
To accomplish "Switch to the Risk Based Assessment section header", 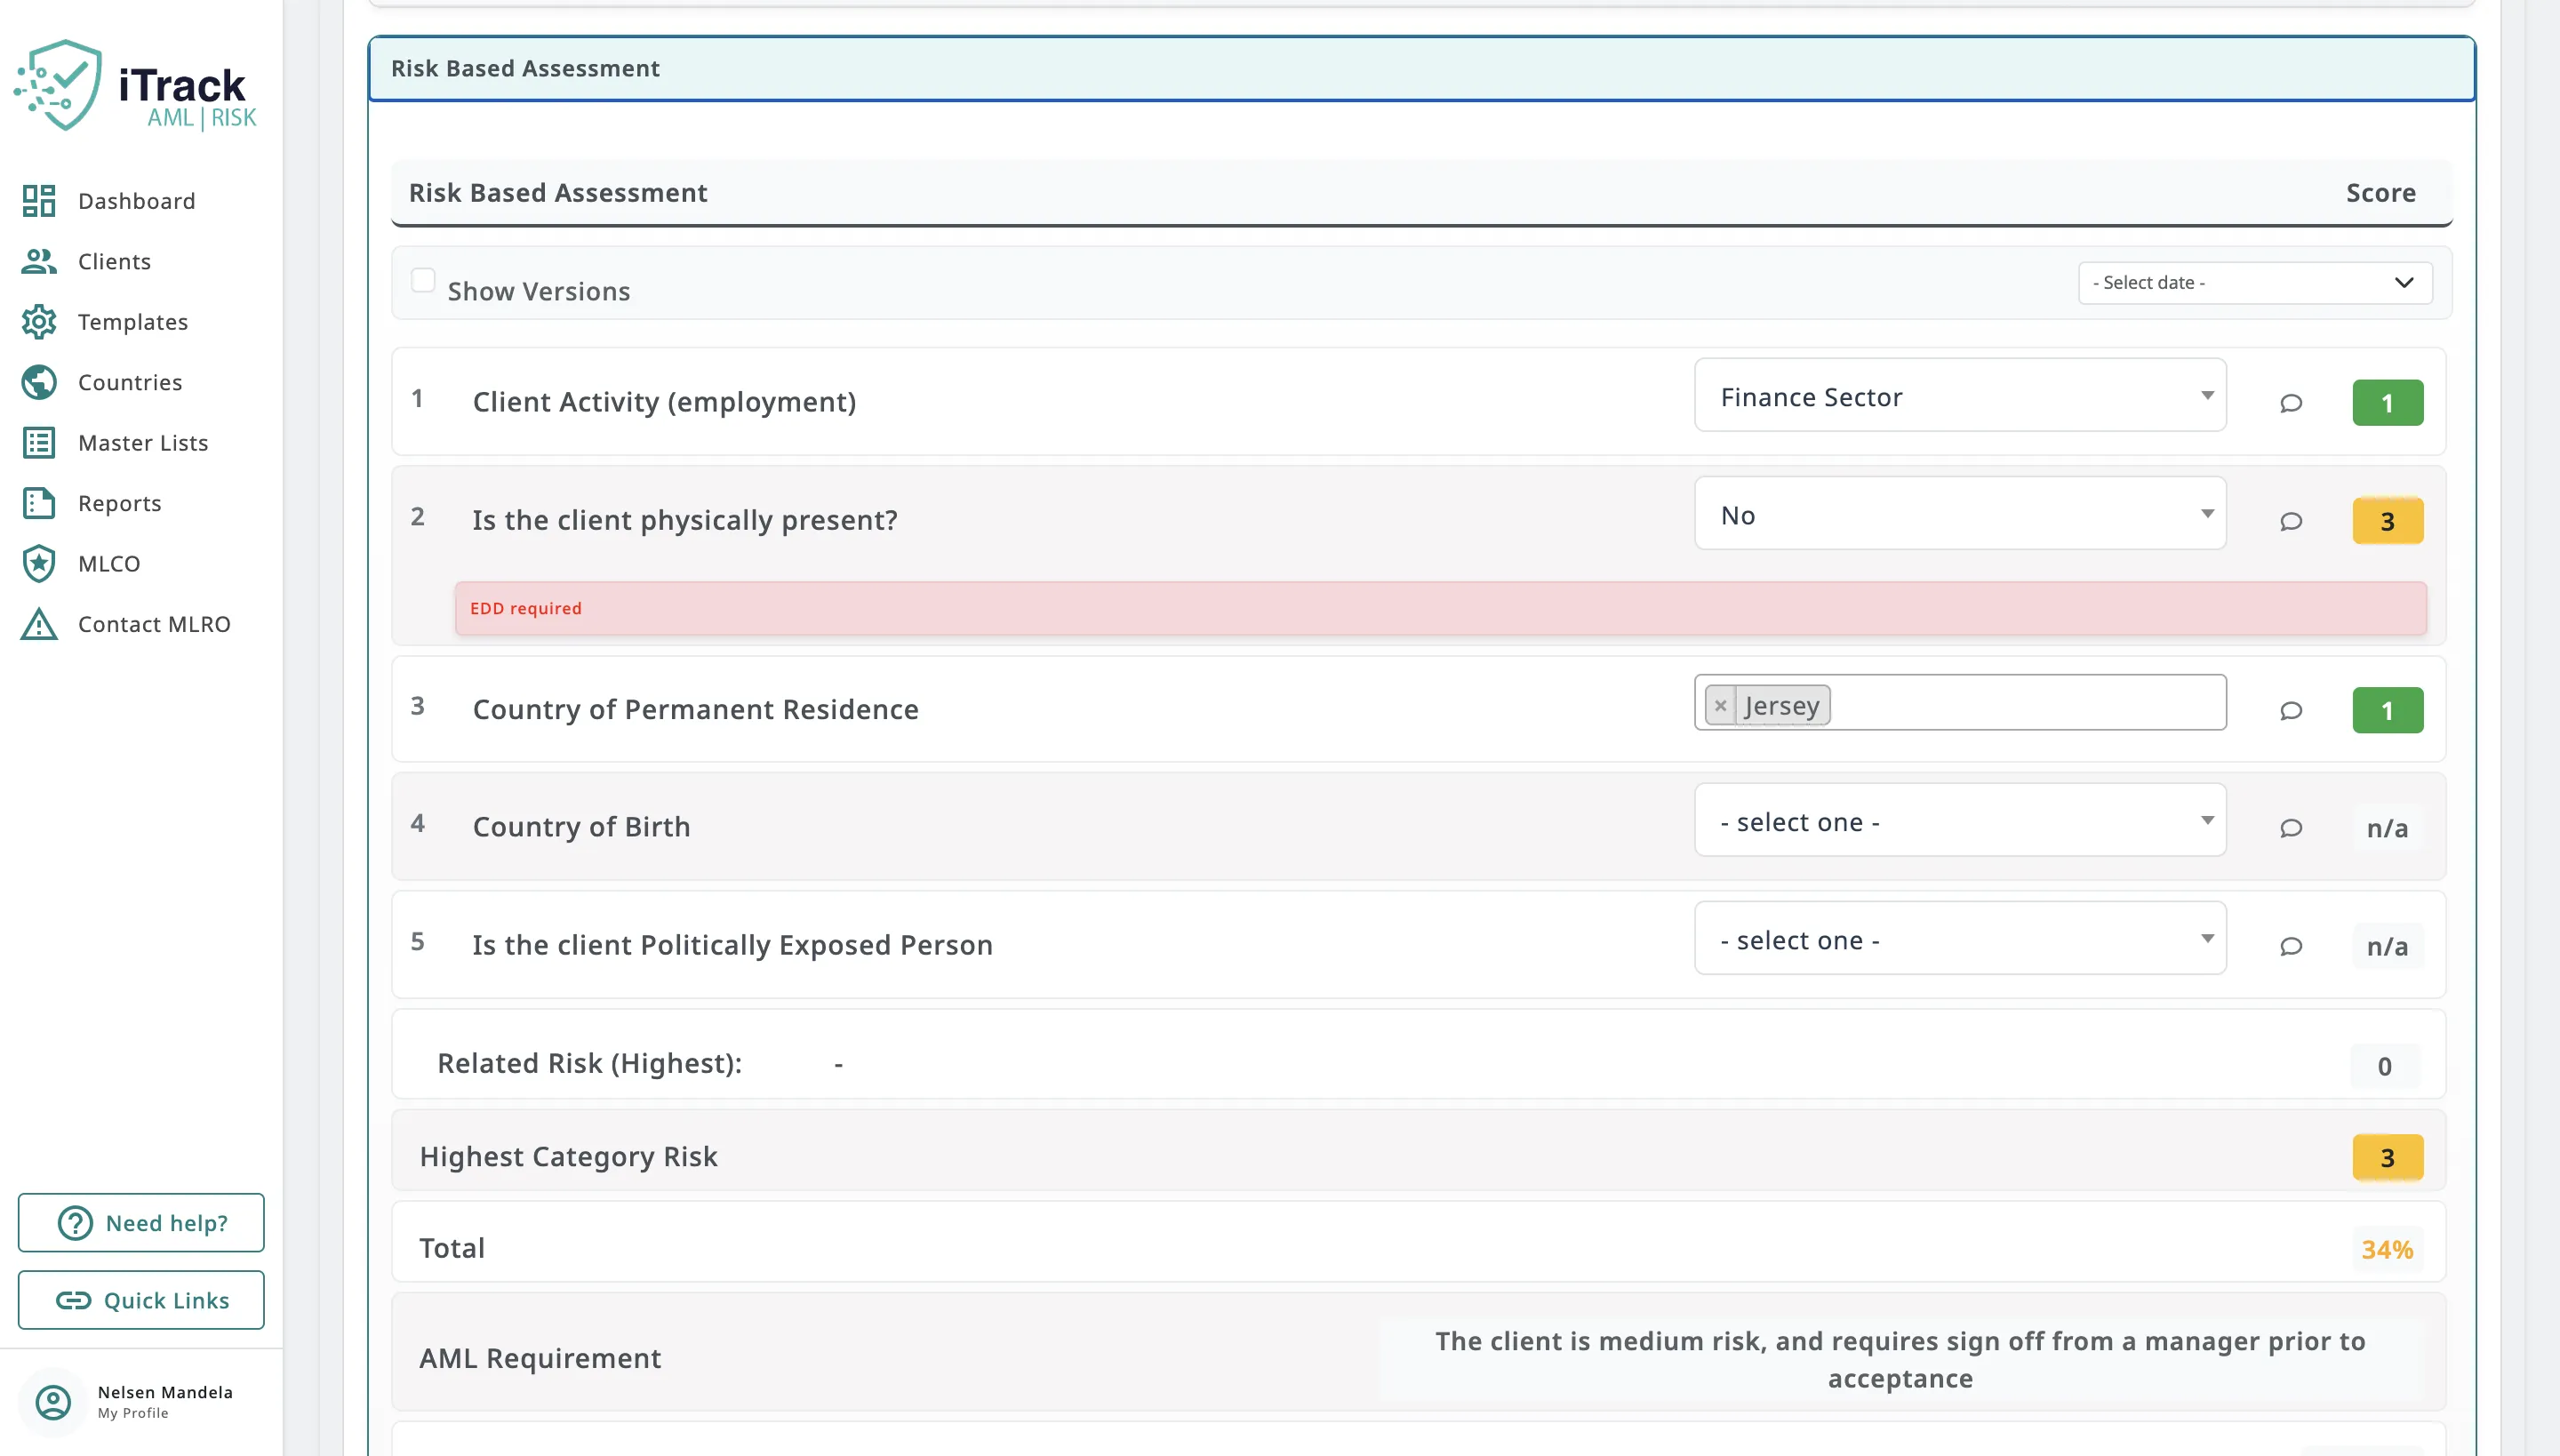I will coord(524,68).
